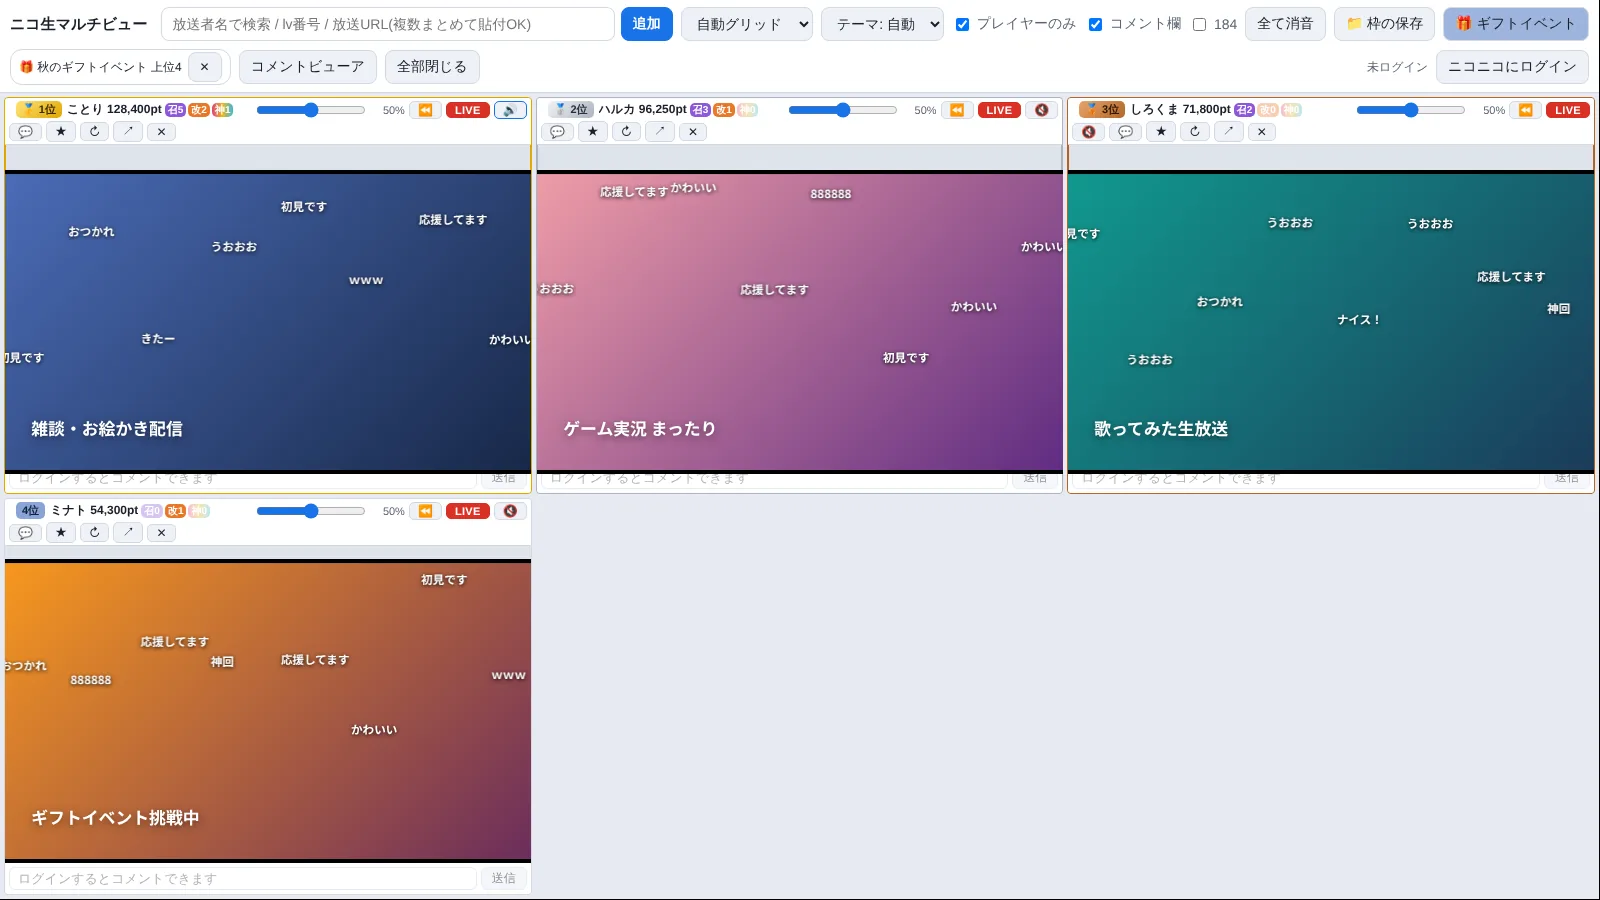Open the comment panel icon for ハルカ
This screenshot has height=900, width=1600.
pyautogui.click(x=558, y=132)
